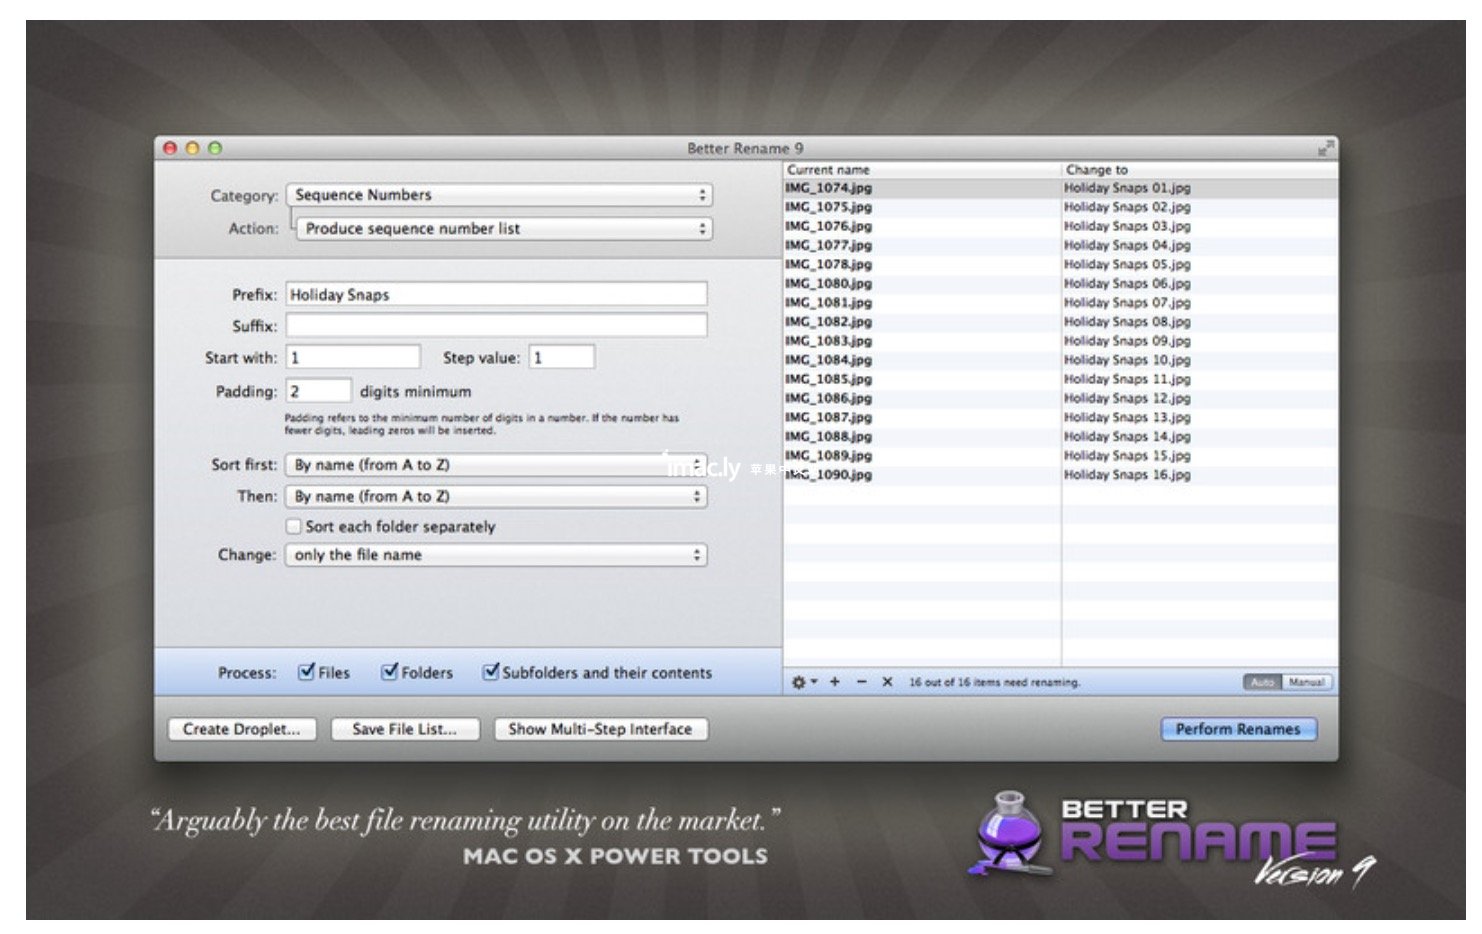This screenshot has width=1482, height=934.
Task: Click the Start with field
Action: (x=353, y=357)
